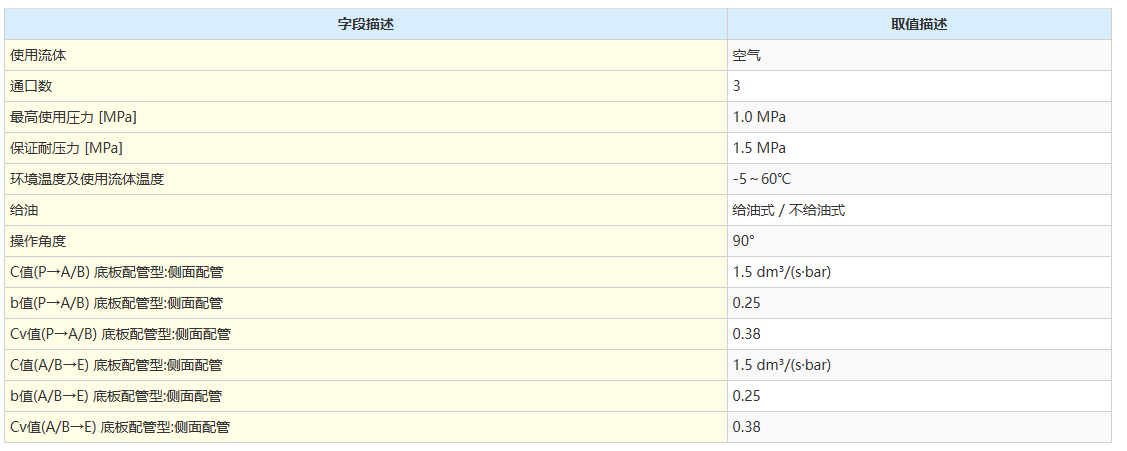Click the 取值描述 column header
This screenshot has width=1127, height=451.
pyautogui.click(x=918, y=24)
